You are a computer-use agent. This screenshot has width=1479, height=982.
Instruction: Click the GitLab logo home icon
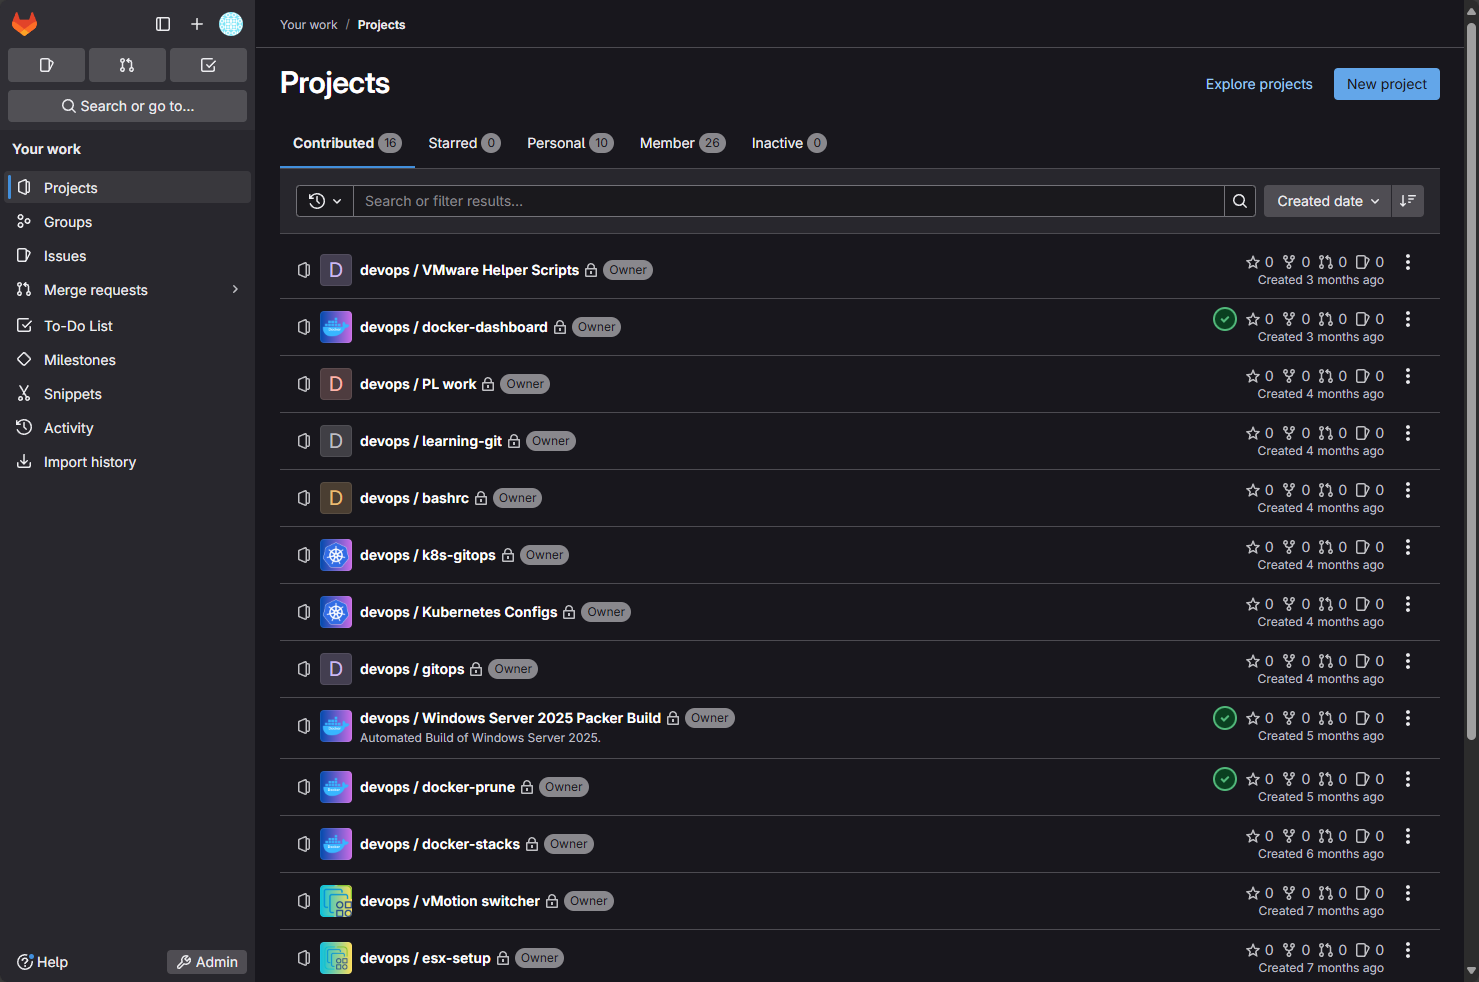[x=25, y=24]
